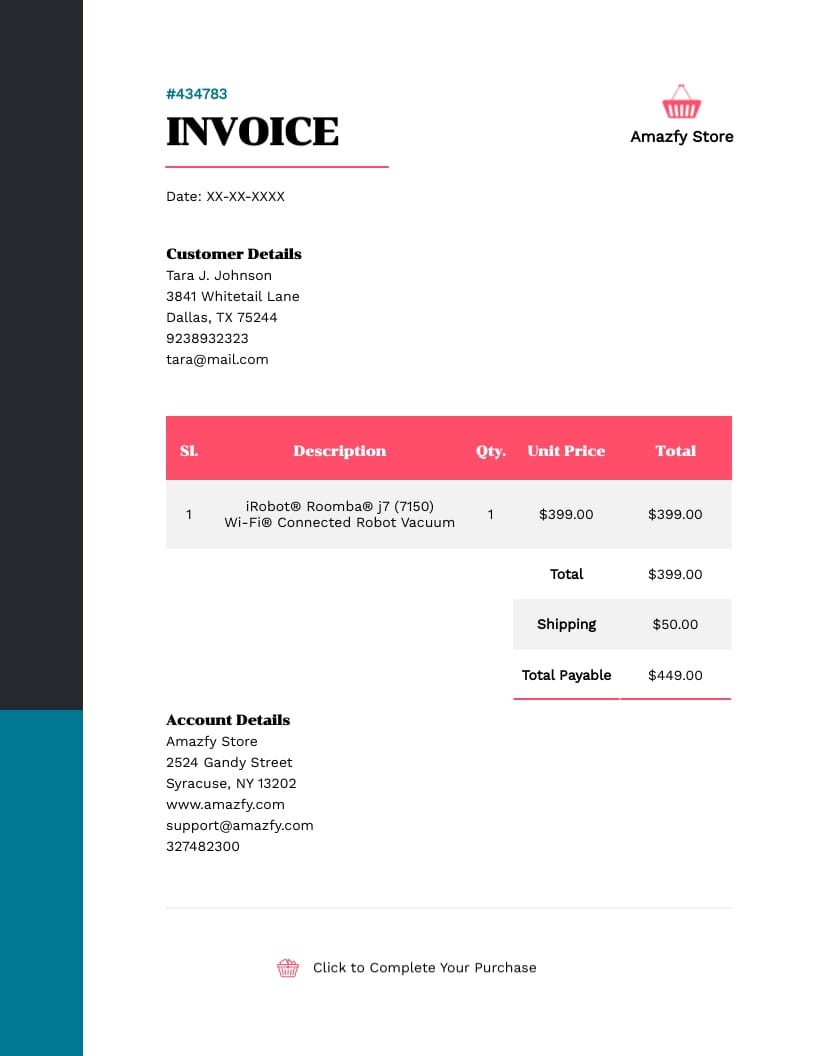Click the Shipping label
The image size is (816, 1056).
[x=566, y=624]
